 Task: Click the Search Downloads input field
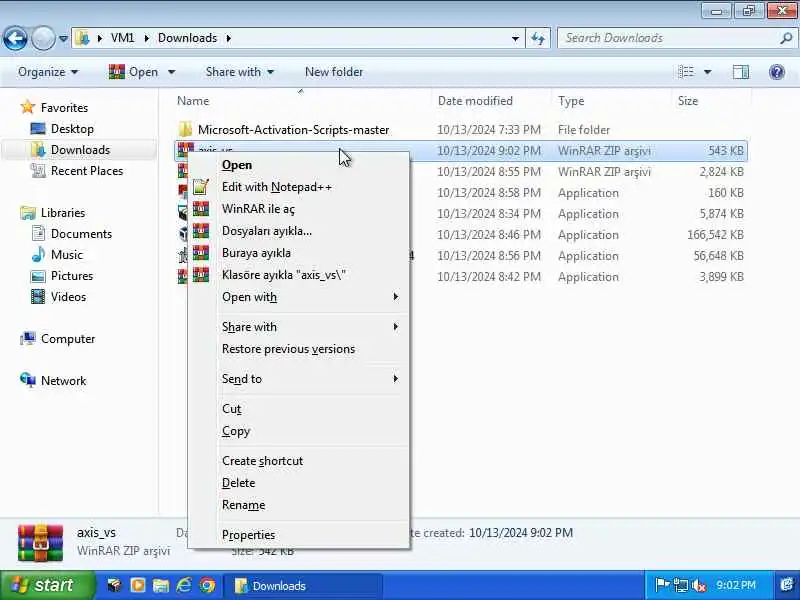(x=668, y=38)
